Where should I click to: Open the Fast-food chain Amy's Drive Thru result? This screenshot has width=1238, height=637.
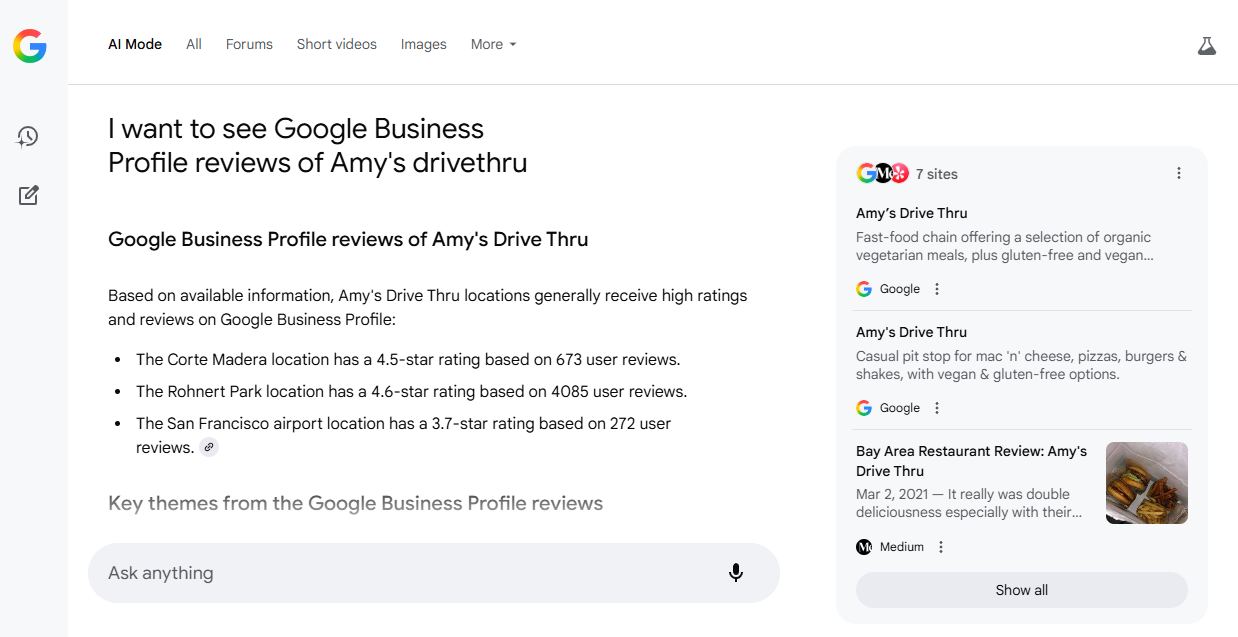click(x=1022, y=234)
